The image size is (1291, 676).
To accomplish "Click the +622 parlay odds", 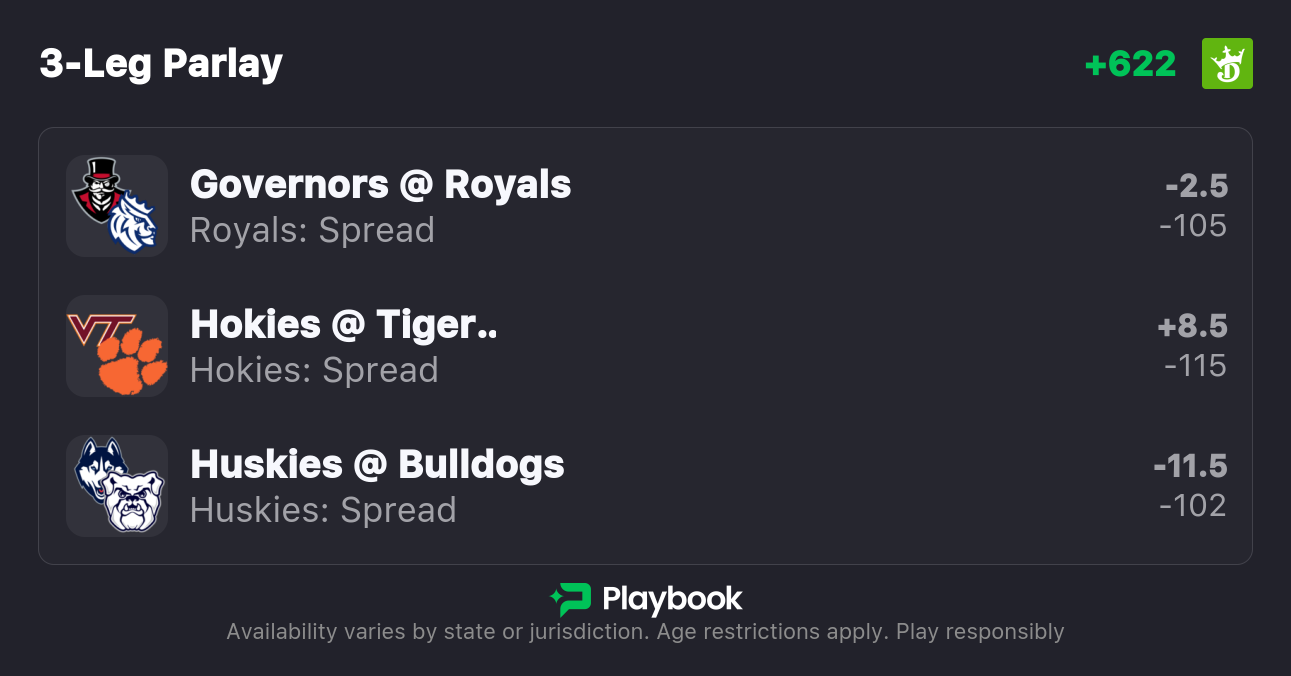I will pos(1130,64).
